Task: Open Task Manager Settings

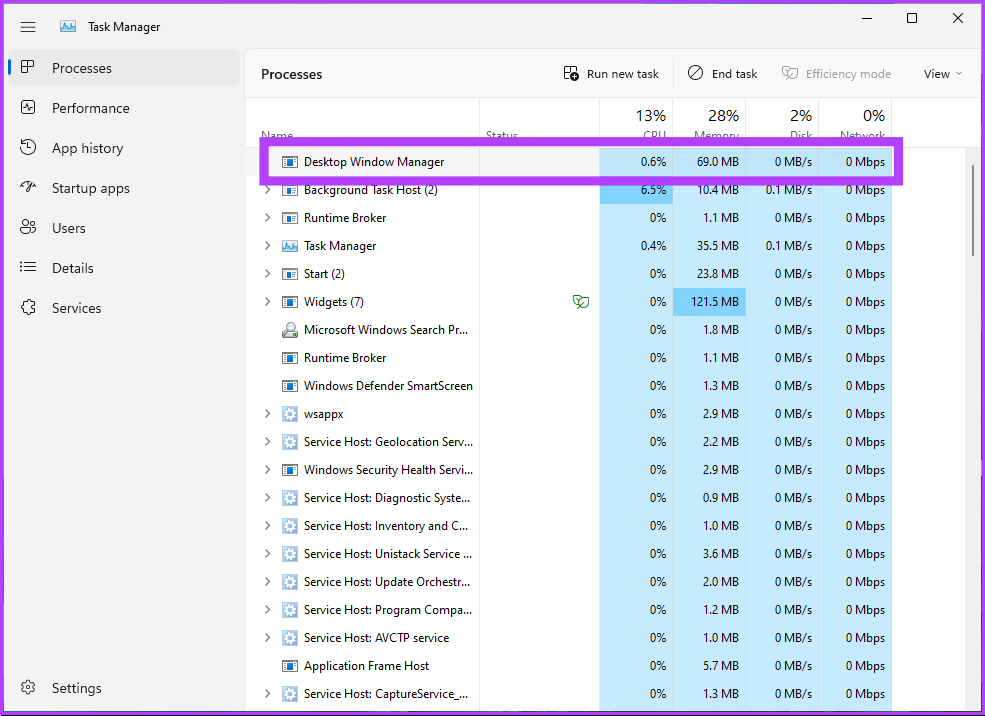Action: coord(76,687)
